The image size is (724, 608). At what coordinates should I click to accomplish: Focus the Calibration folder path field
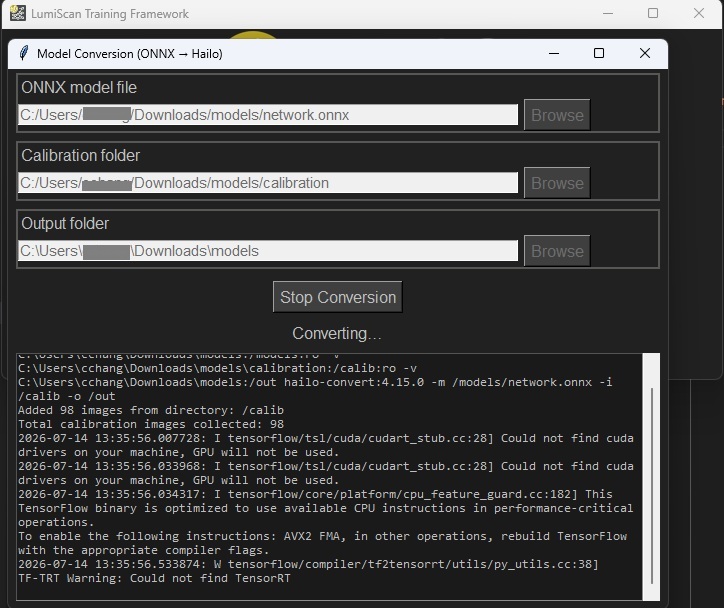pyautogui.click(x=268, y=183)
